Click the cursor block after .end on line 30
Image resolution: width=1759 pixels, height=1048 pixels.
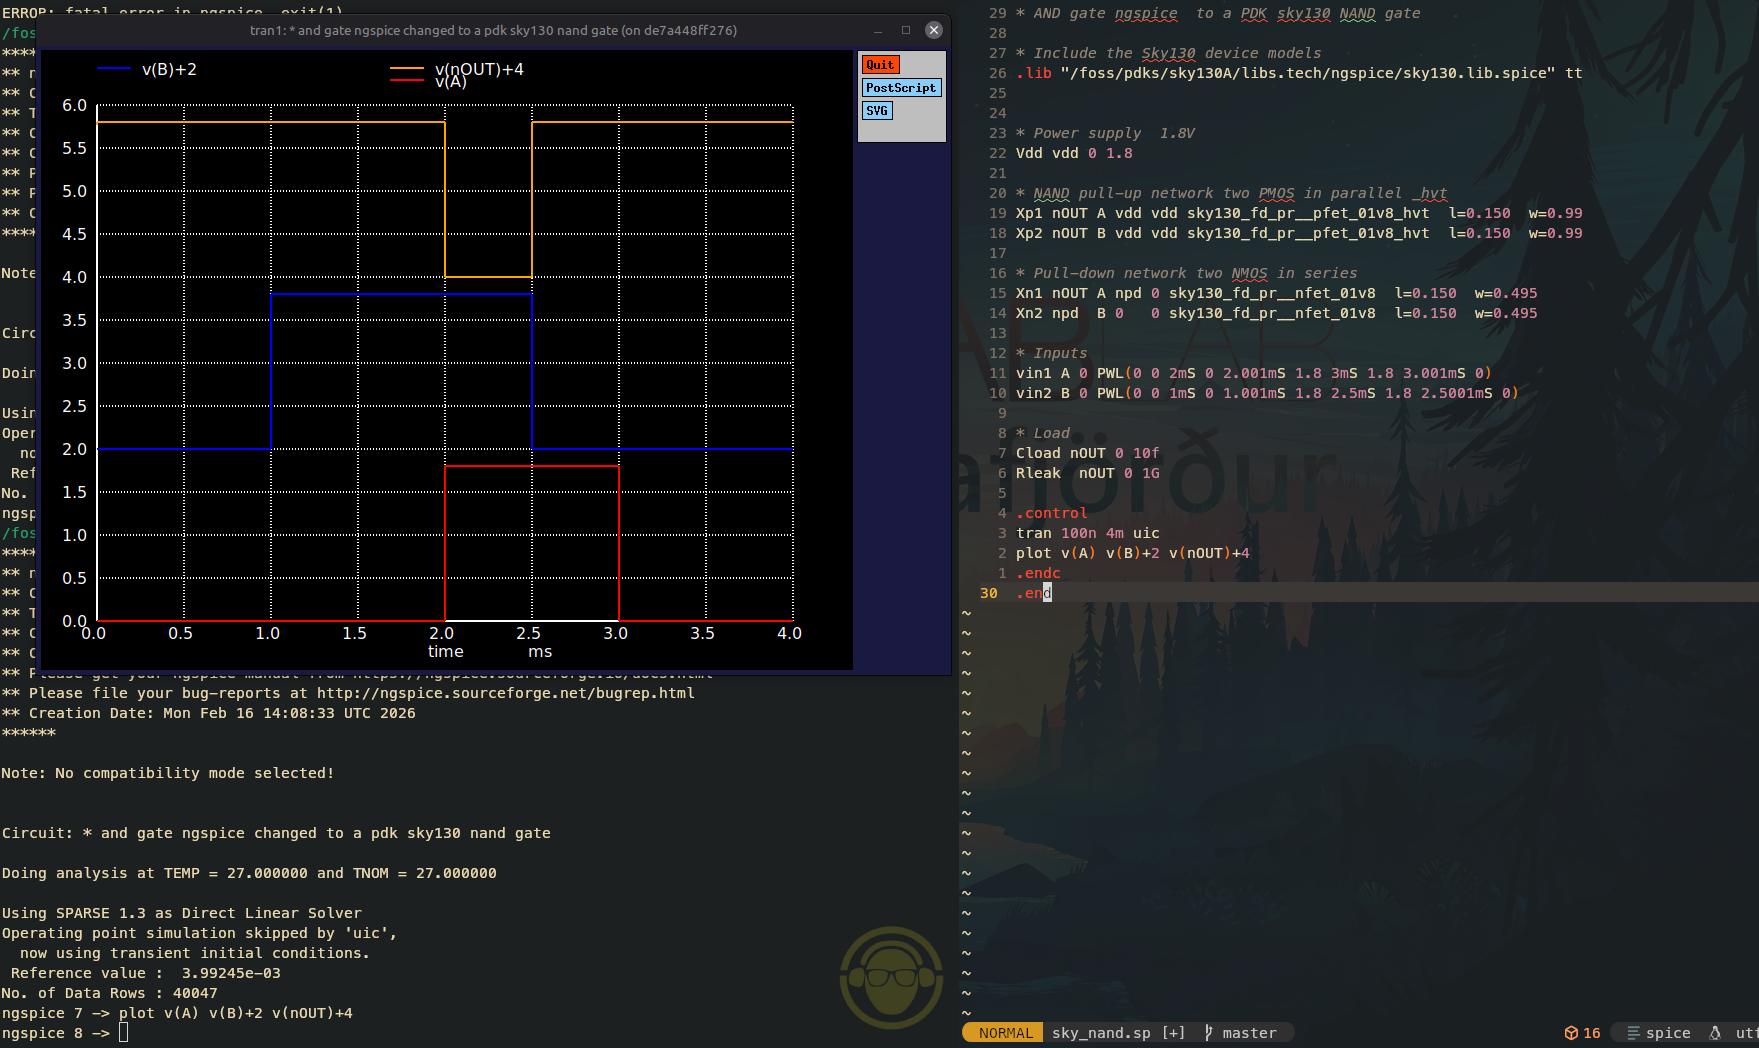click(1046, 593)
